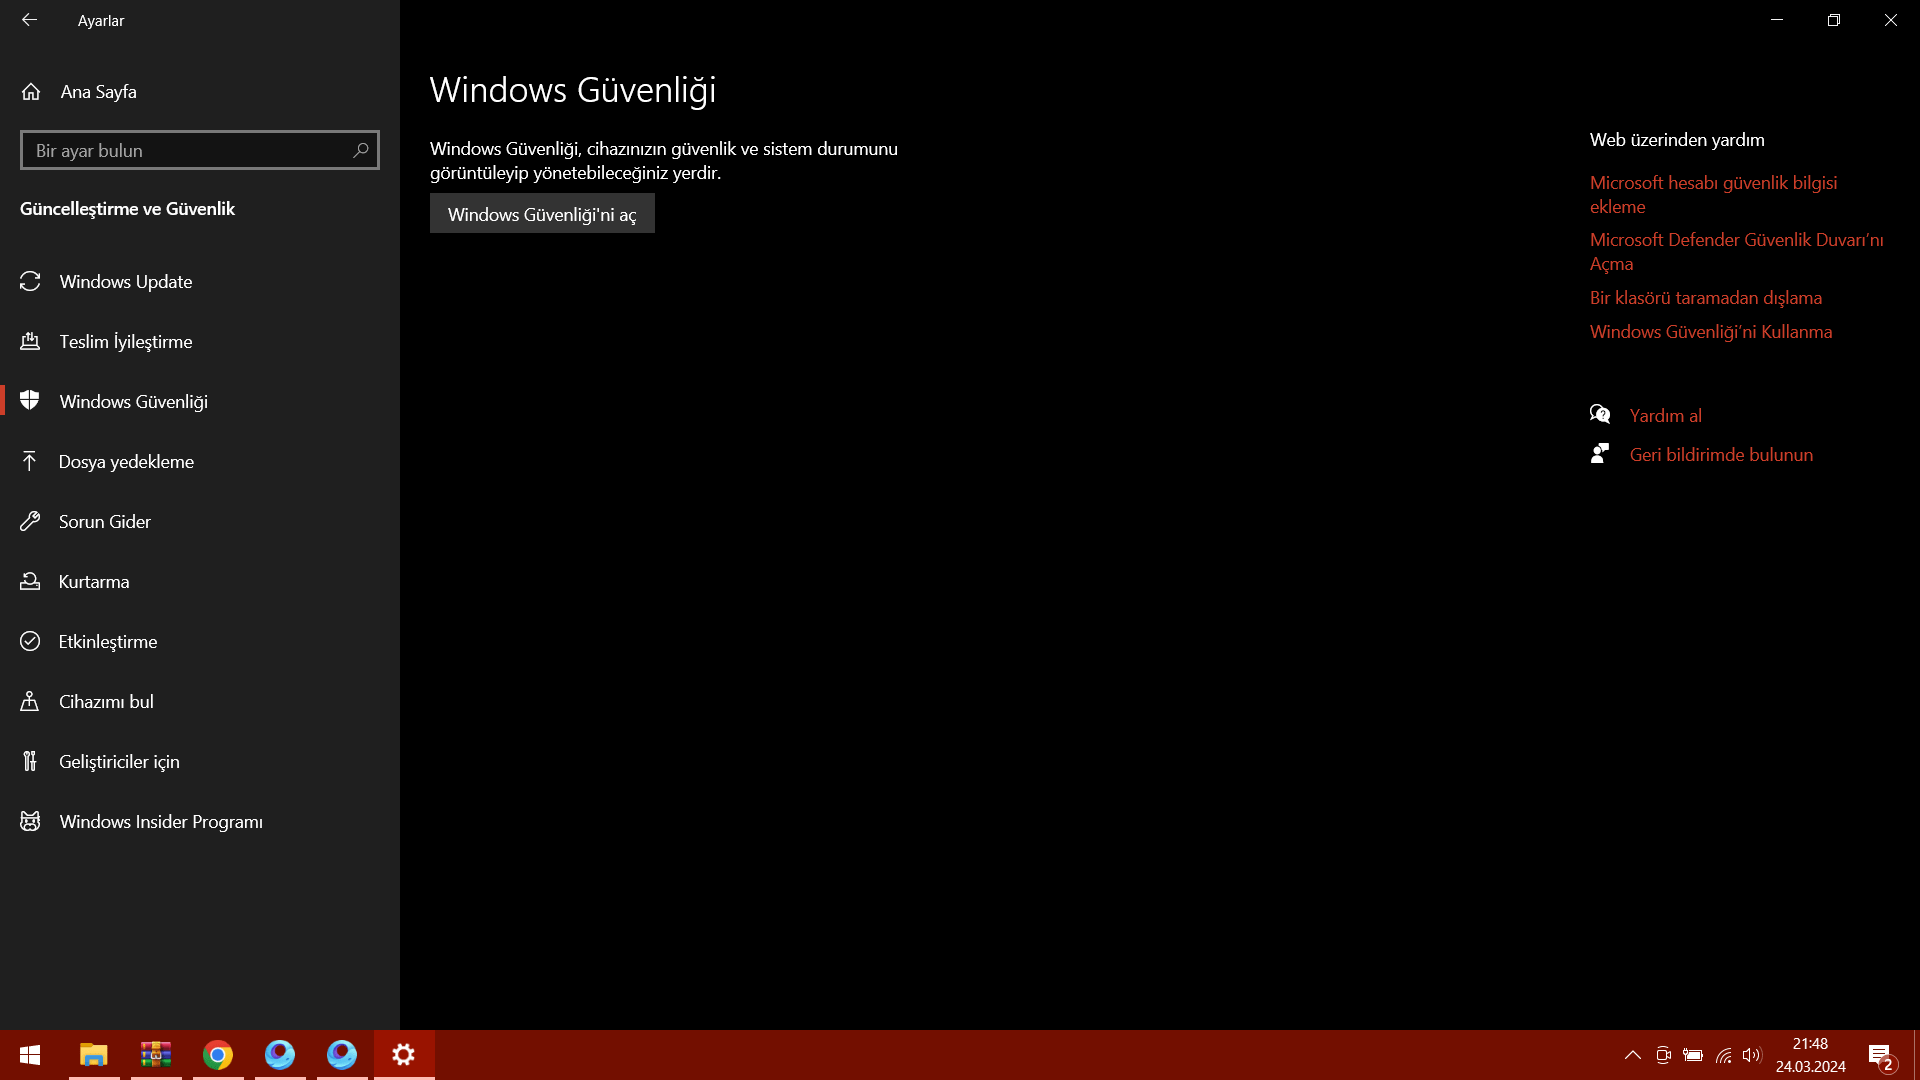Open Windows Güvenliği'ni Kullanma help link

click(1711, 332)
